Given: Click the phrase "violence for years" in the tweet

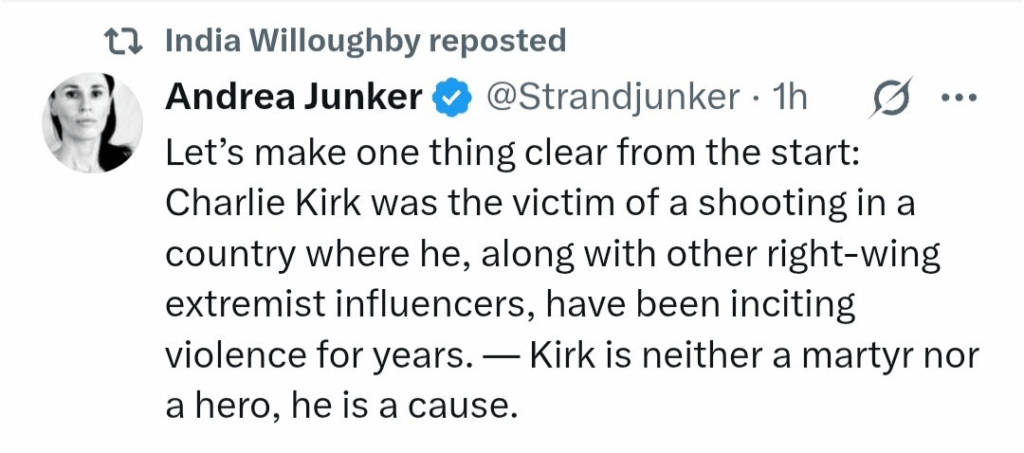Looking at the screenshot, I should tap(317, 357).
